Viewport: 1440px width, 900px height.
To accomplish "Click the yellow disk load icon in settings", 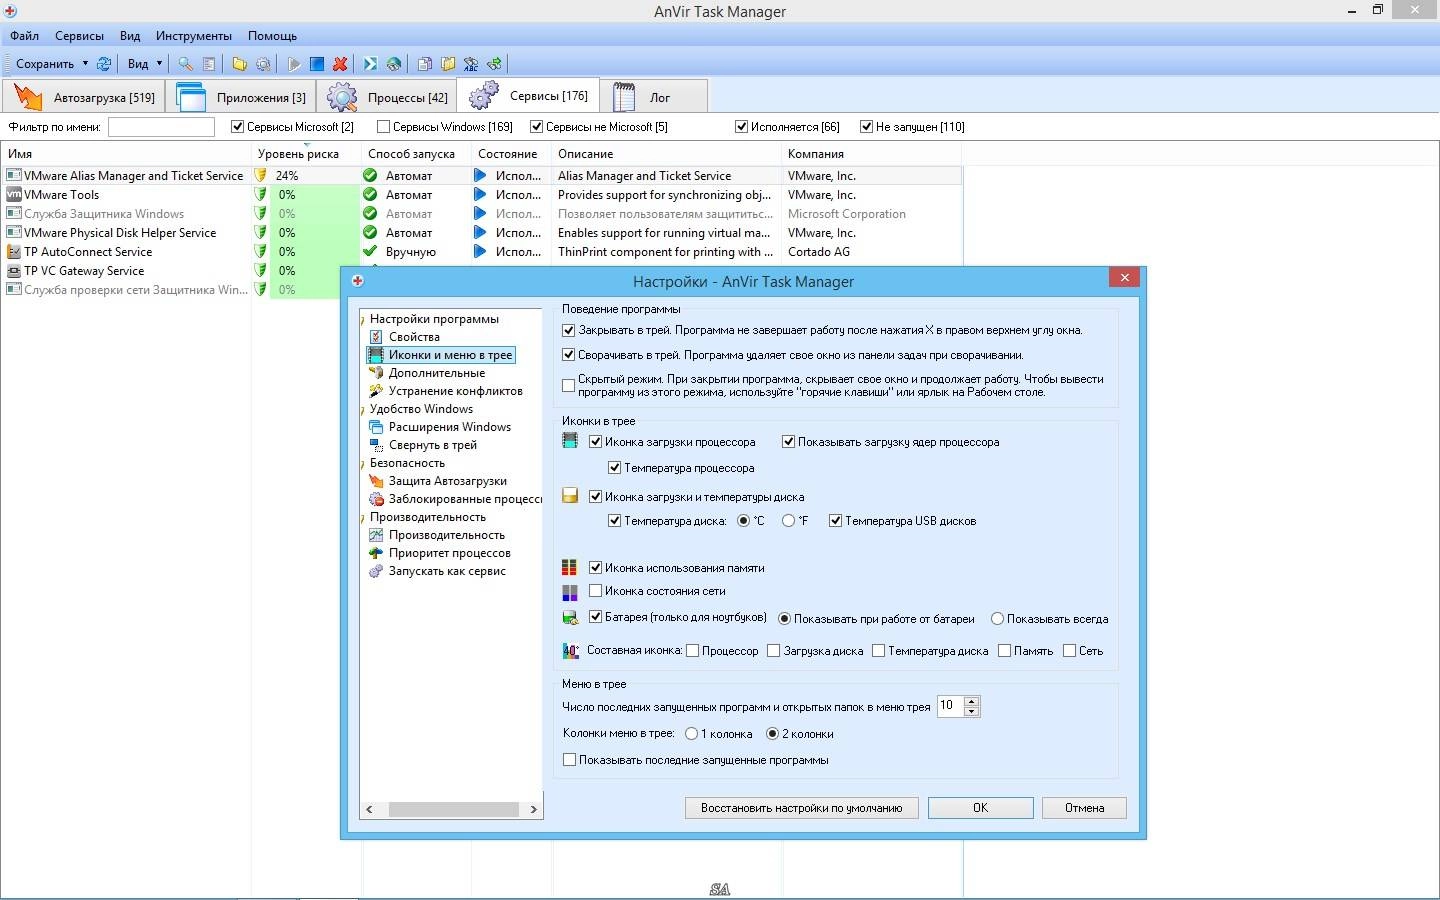I will [570, 496].
